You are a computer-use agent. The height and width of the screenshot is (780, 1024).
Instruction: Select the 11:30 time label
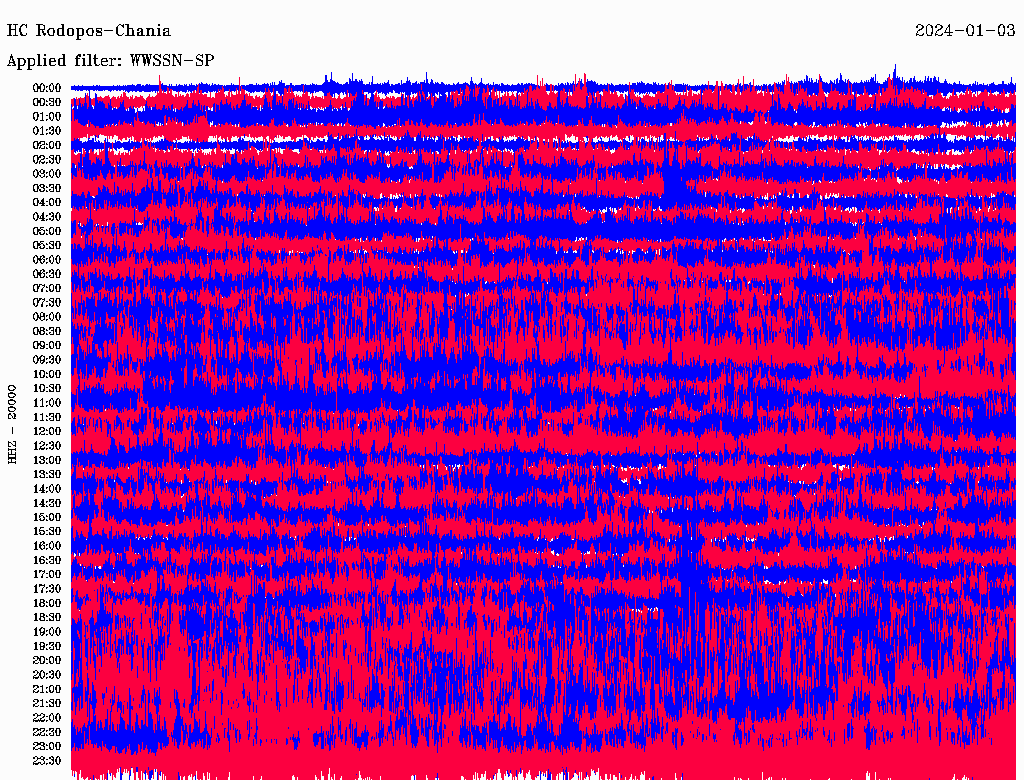(47, 417)
